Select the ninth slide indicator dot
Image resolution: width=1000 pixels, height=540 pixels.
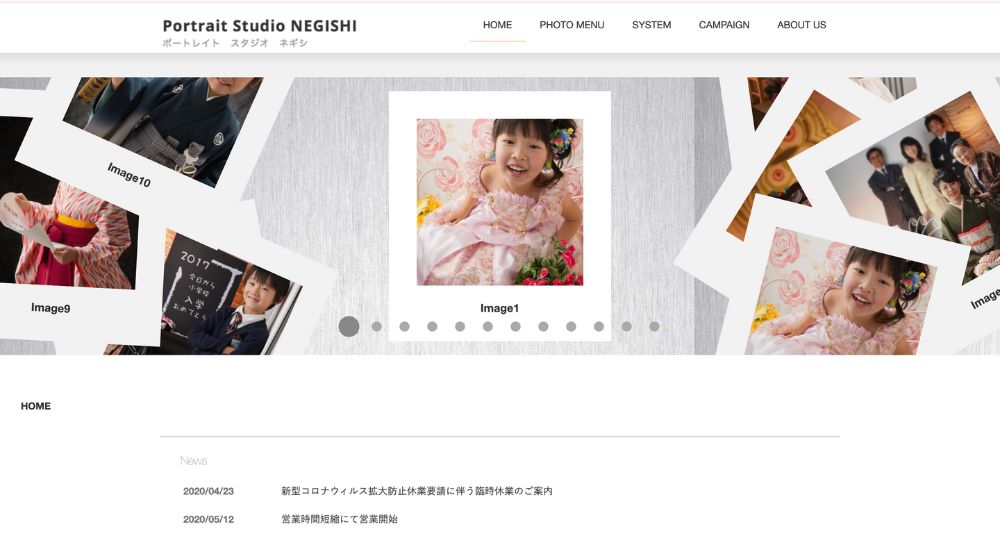pyautogui.click(x=571, y=326)
